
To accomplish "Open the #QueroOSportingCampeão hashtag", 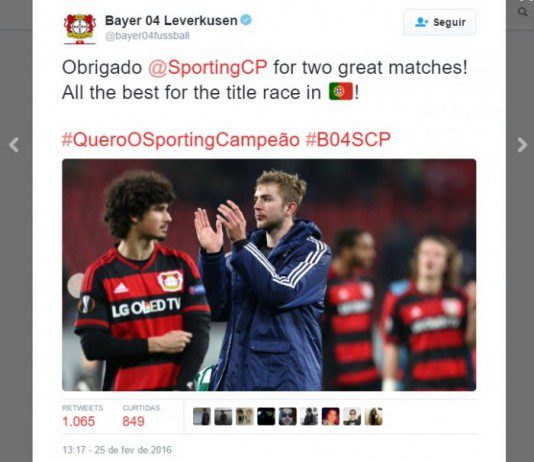I will (180, 140).
